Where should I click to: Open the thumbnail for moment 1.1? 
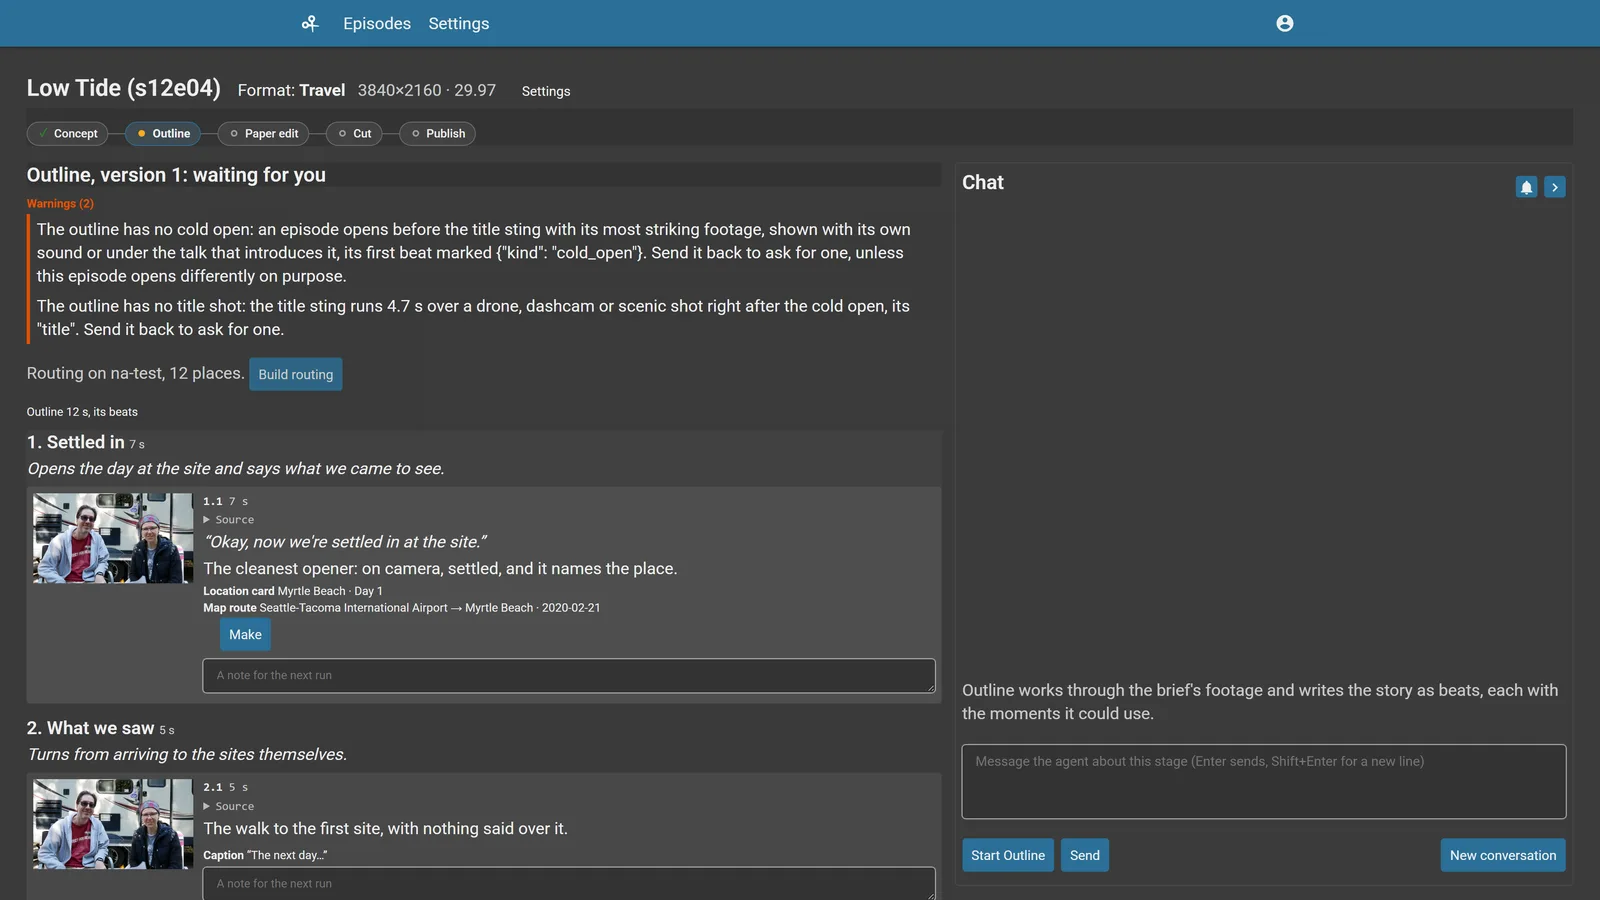coord(113,538)
